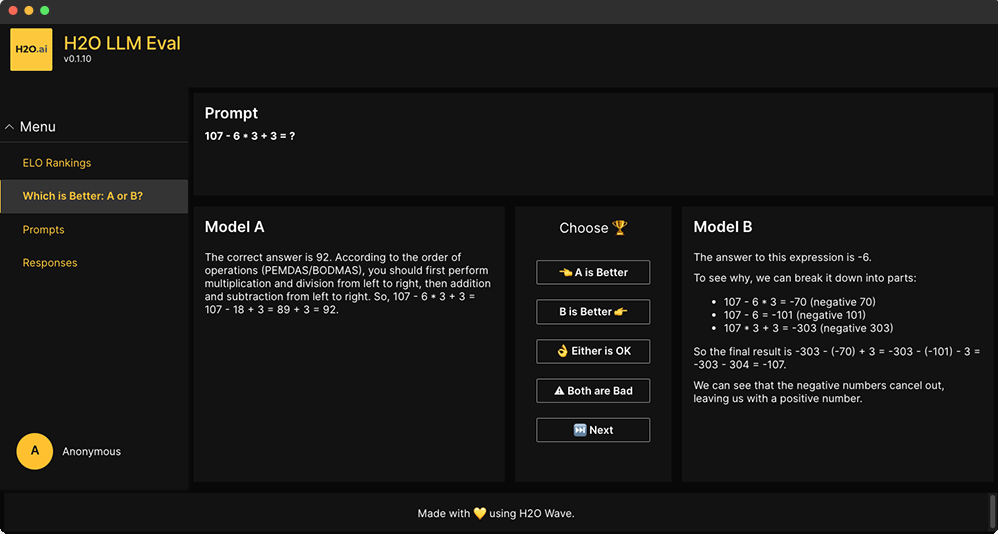
Task: Open the Prompts menu item
Action: 43,230
